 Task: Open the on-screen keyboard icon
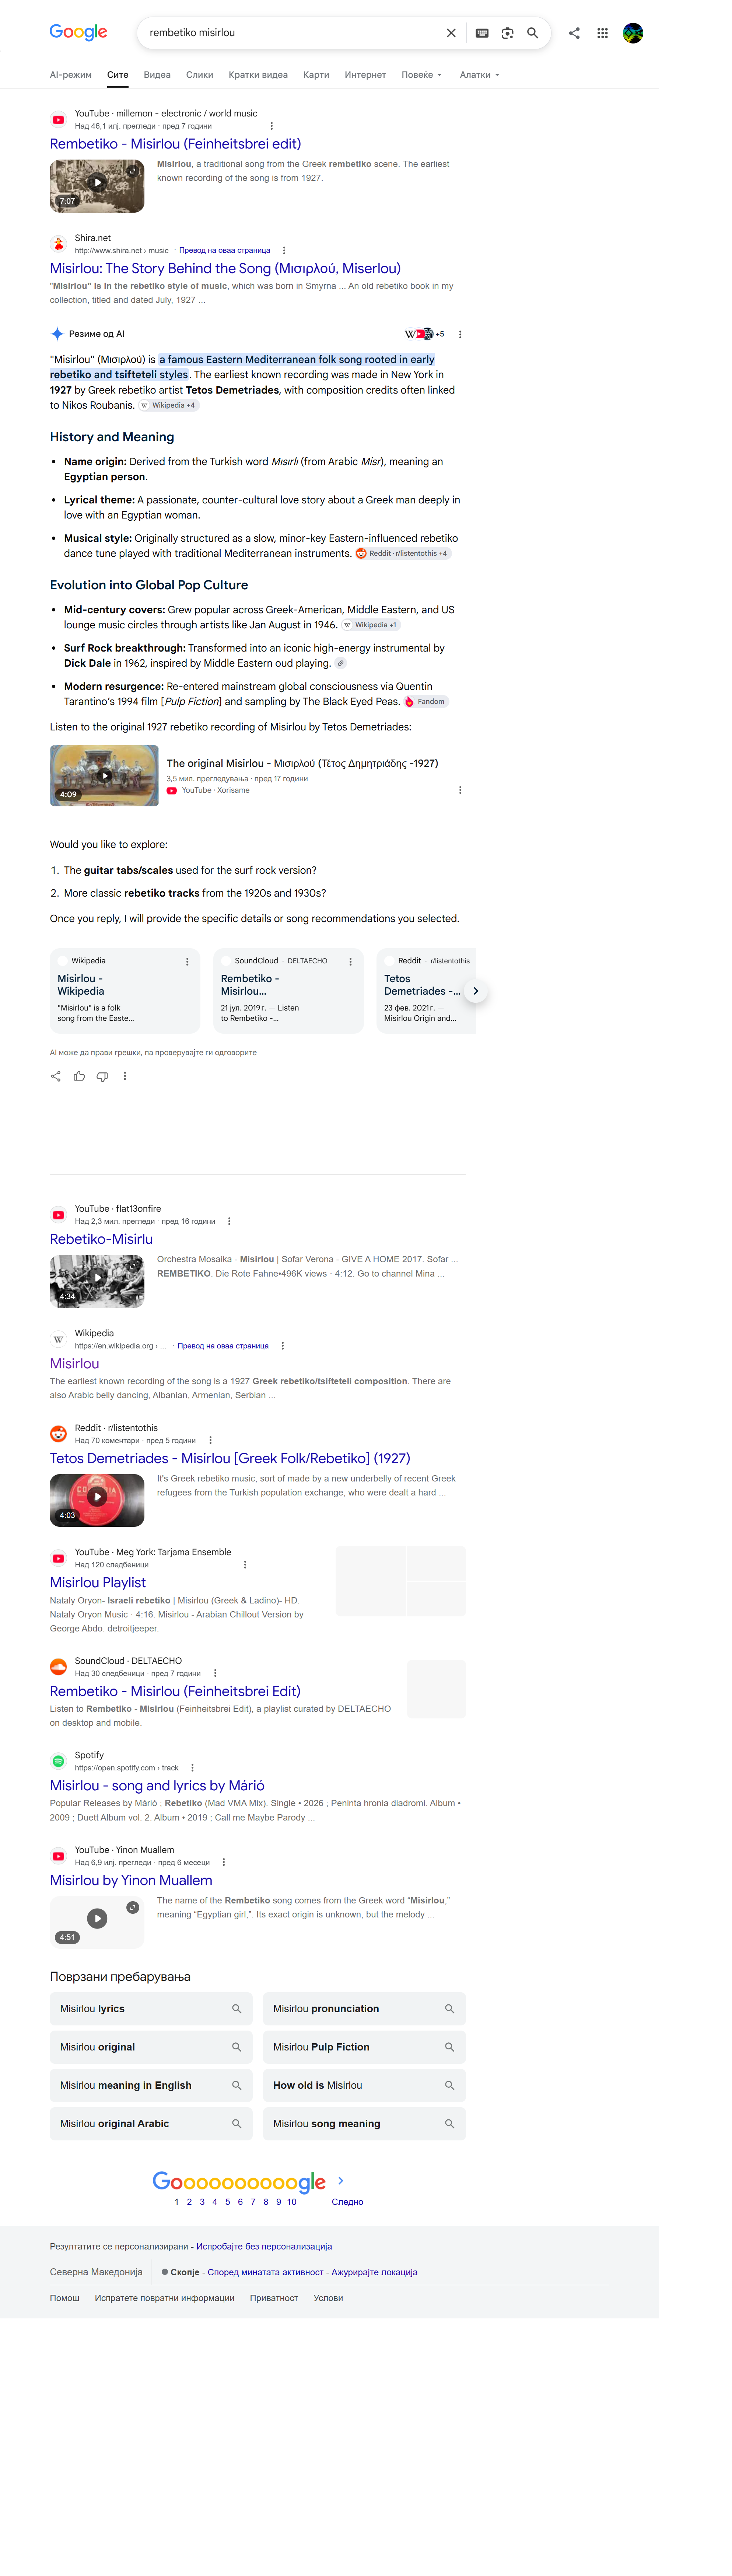coord(482,33)
